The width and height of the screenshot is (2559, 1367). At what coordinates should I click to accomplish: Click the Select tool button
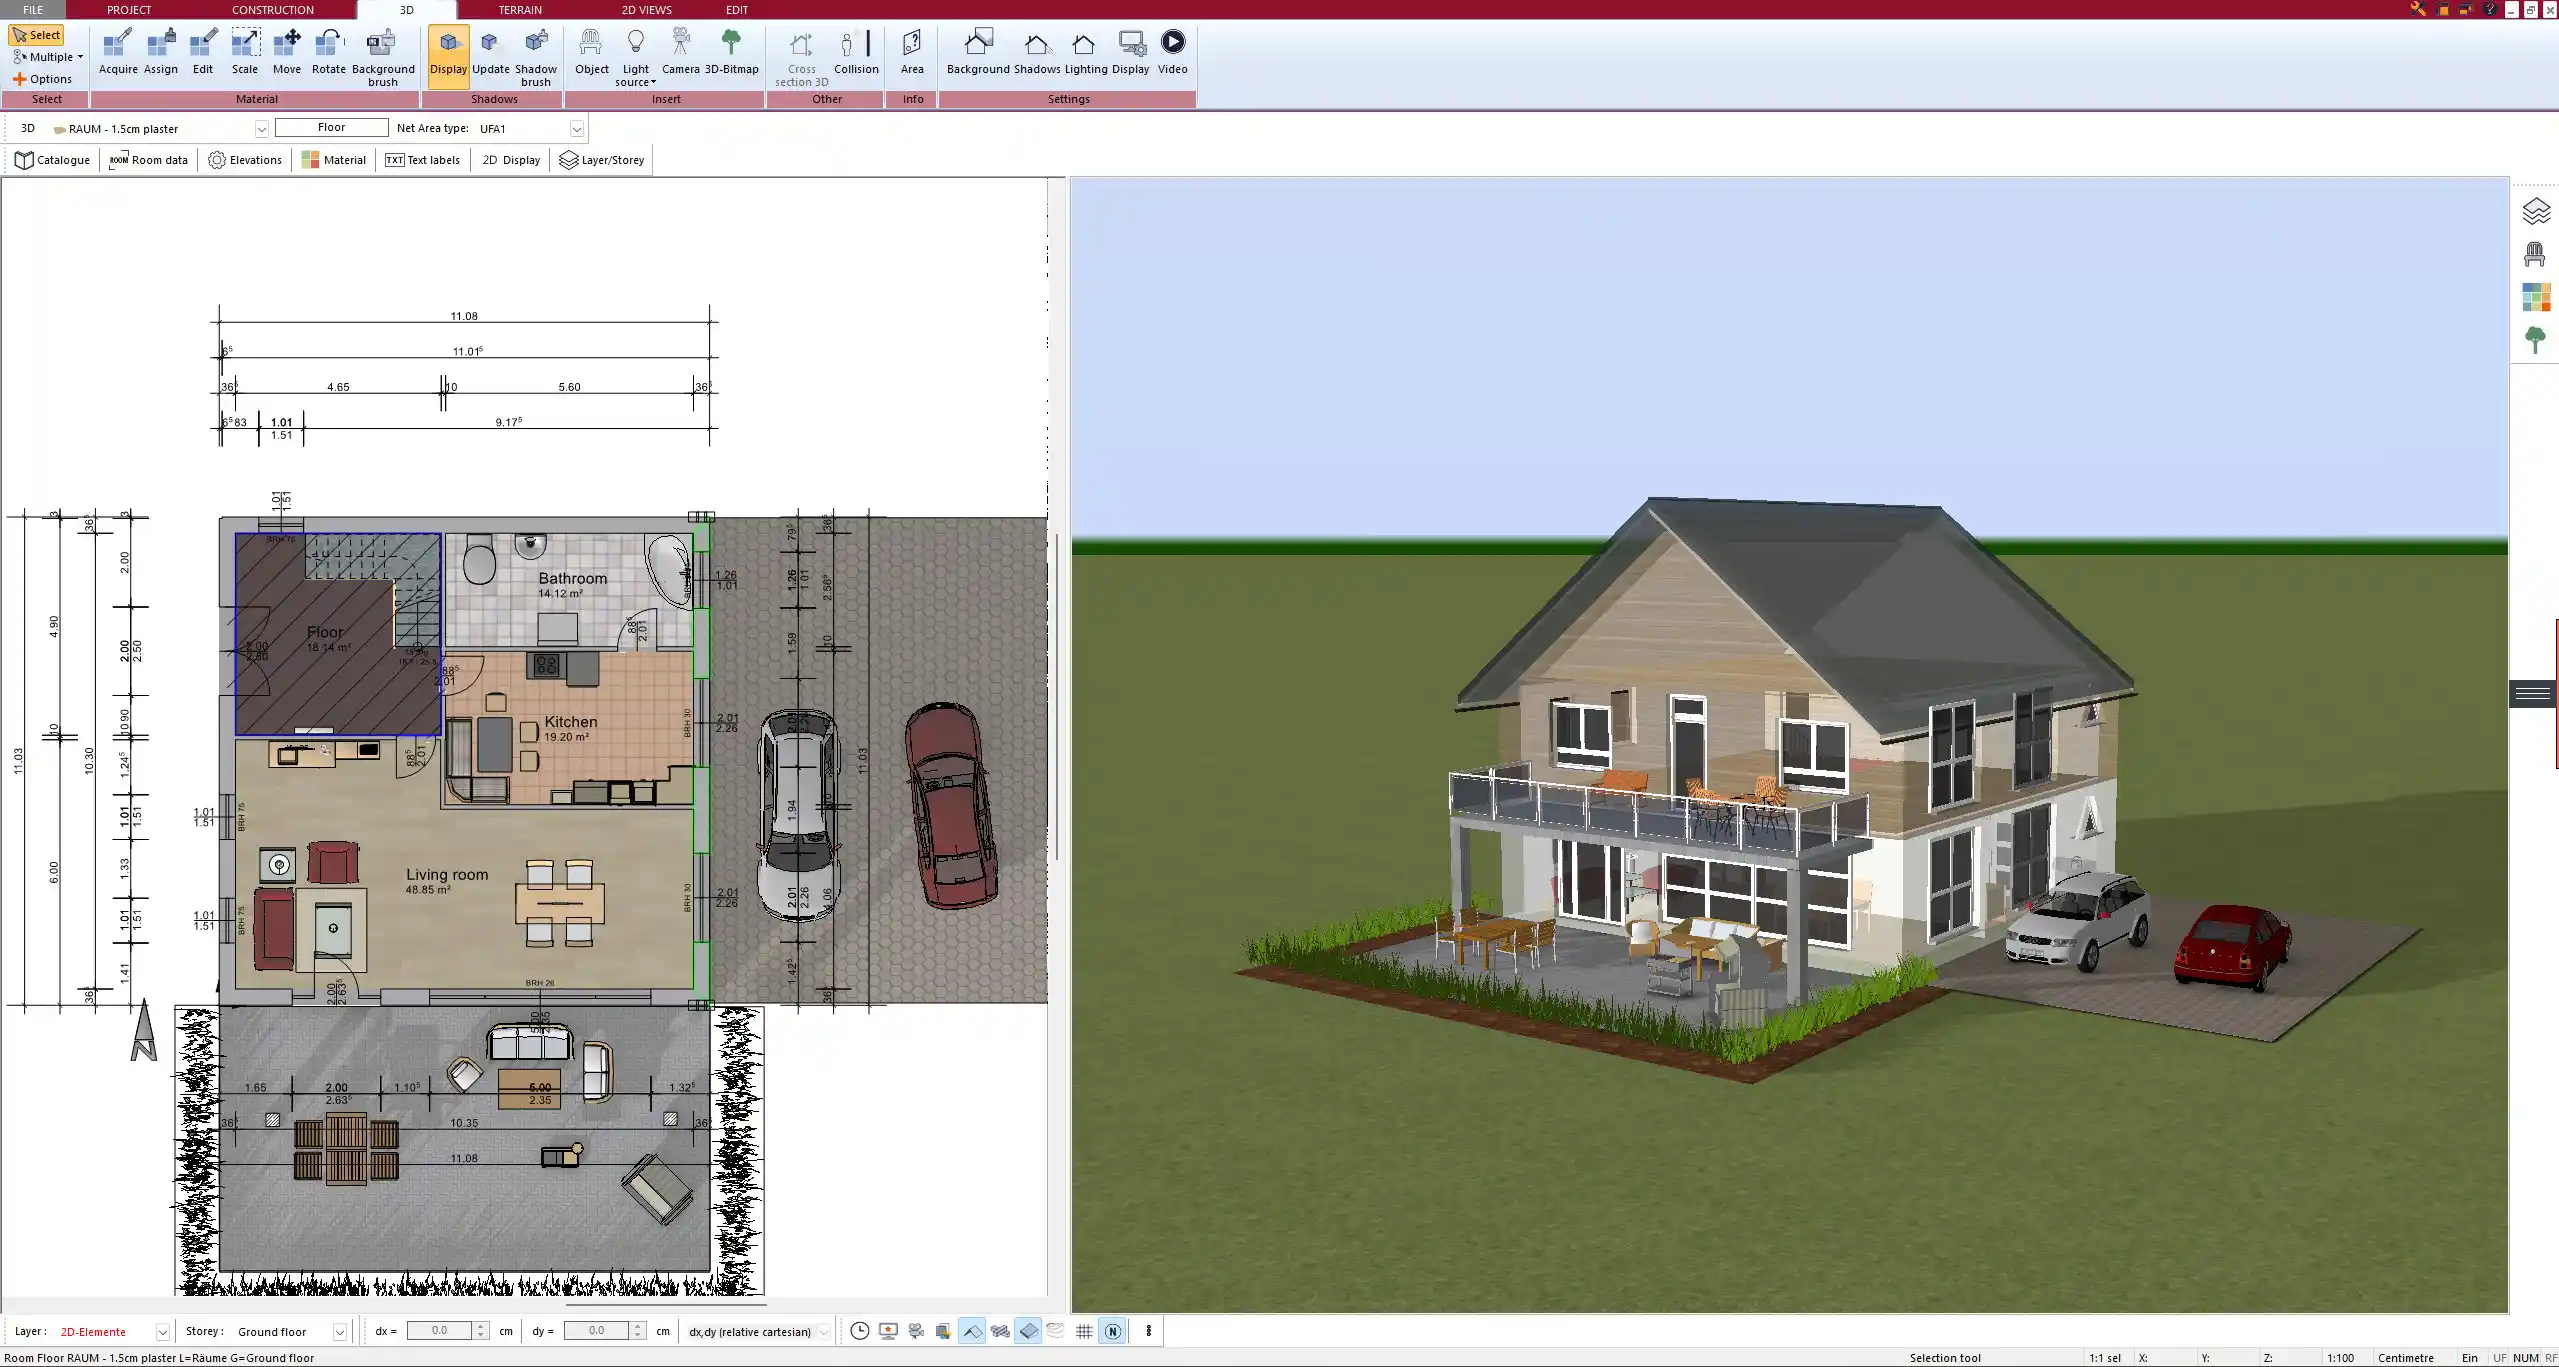pos(36,35)
